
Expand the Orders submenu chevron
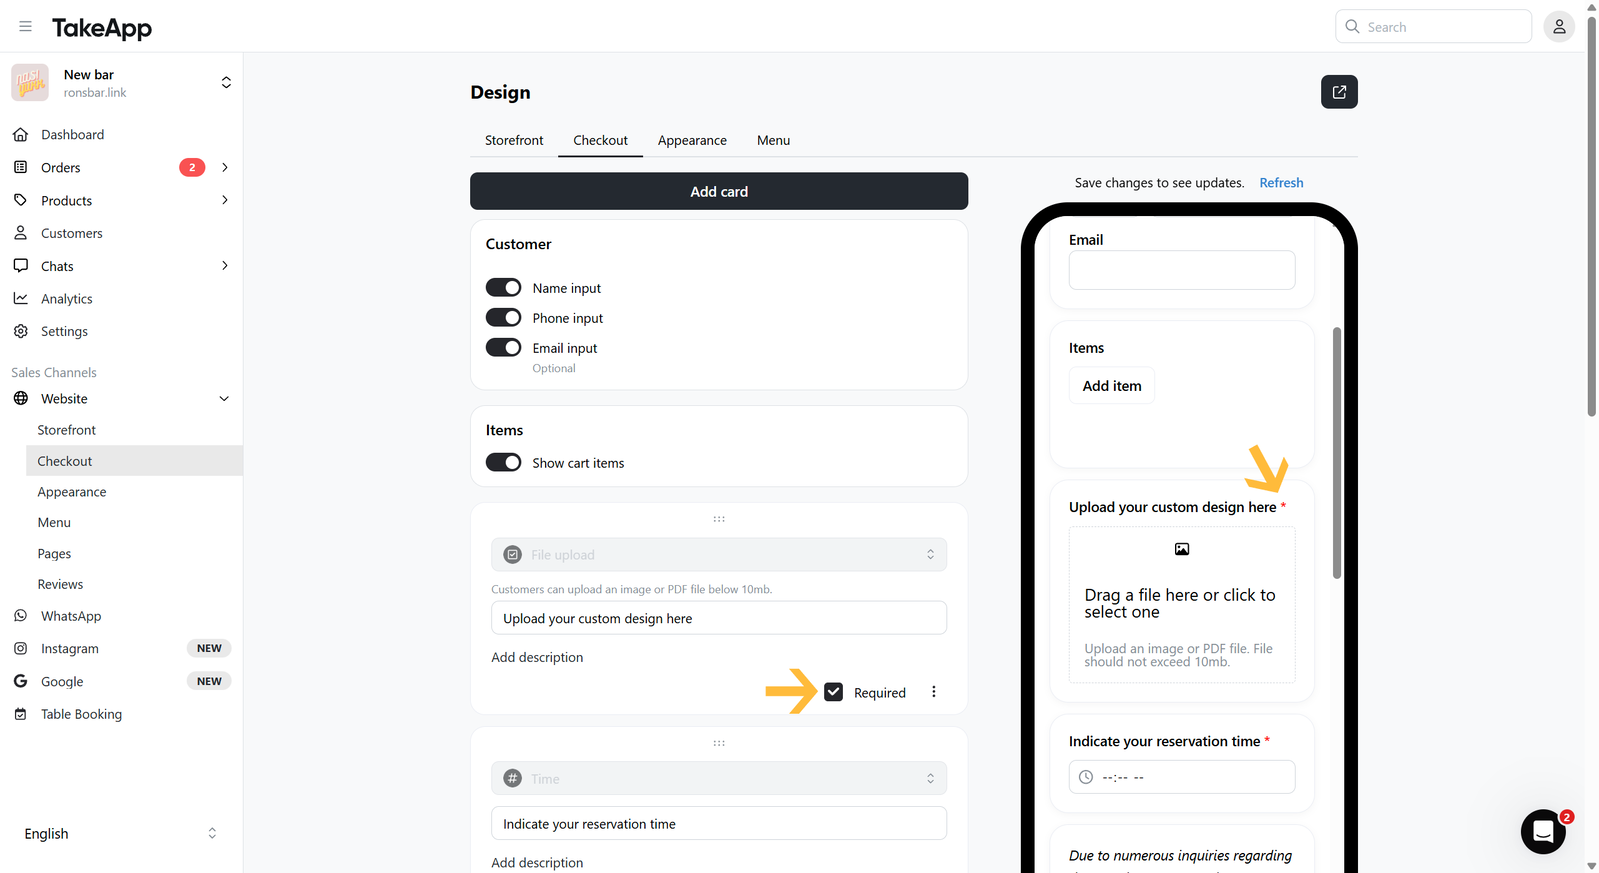tap(225, 167)
